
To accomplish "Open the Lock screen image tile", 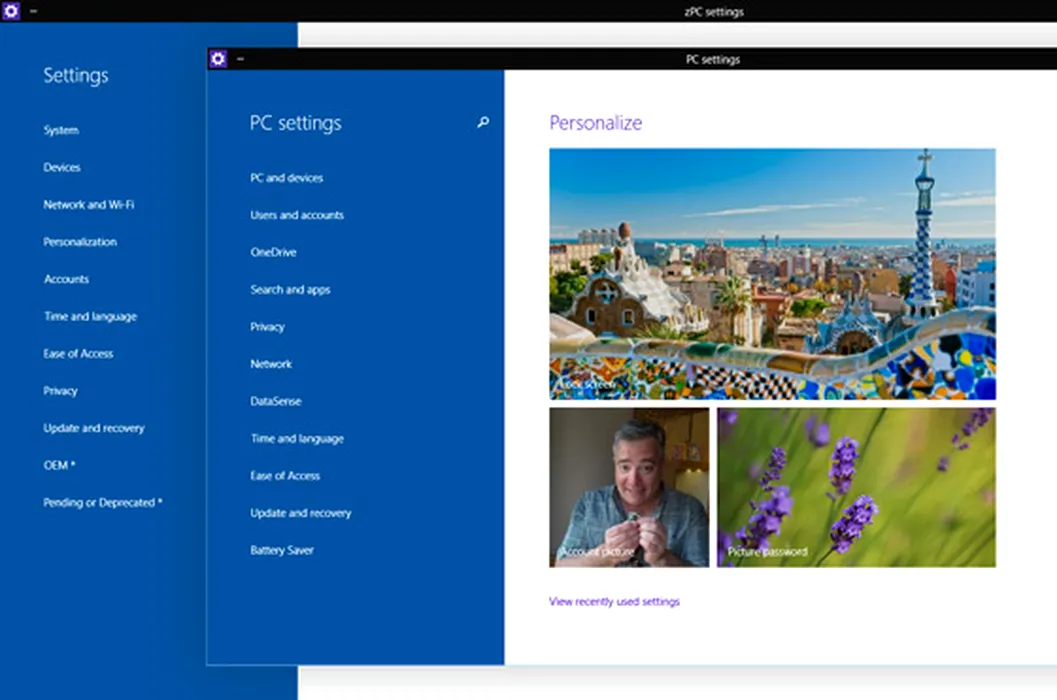I will pyautogui.click(x=772, y=274).
